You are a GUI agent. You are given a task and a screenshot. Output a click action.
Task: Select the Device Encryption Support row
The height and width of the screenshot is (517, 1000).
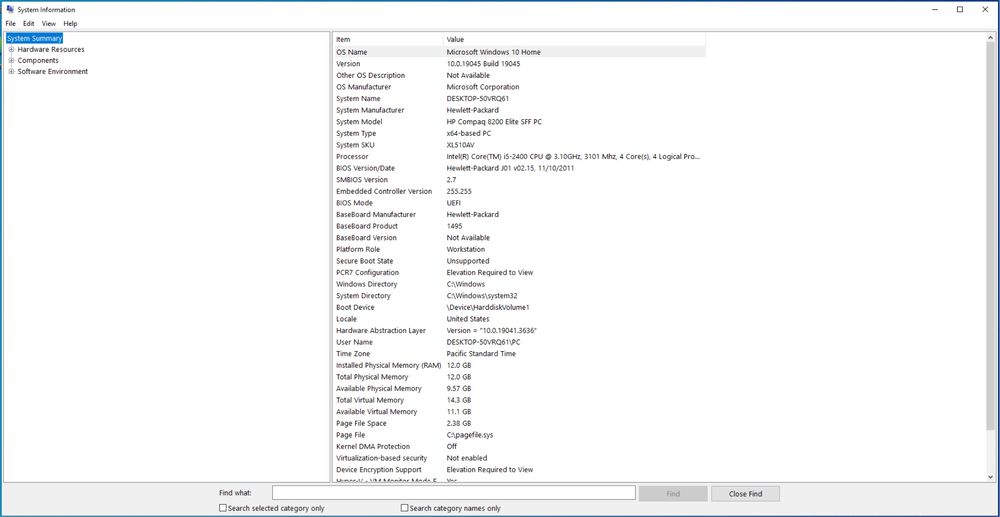tap(519, 469)
